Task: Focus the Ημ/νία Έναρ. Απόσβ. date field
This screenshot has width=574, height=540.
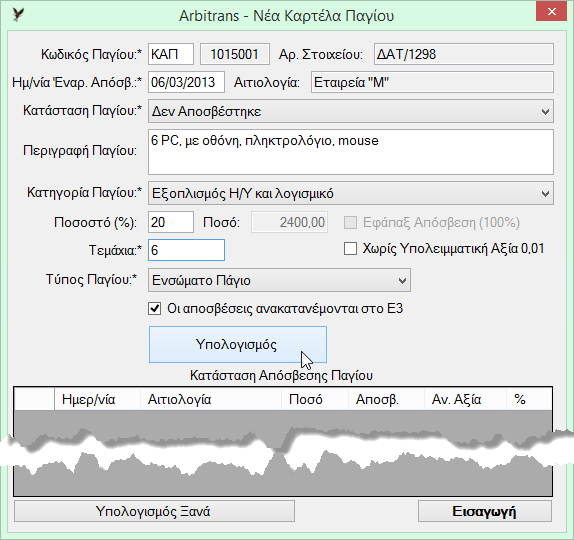Action: (x=186, y=82)
